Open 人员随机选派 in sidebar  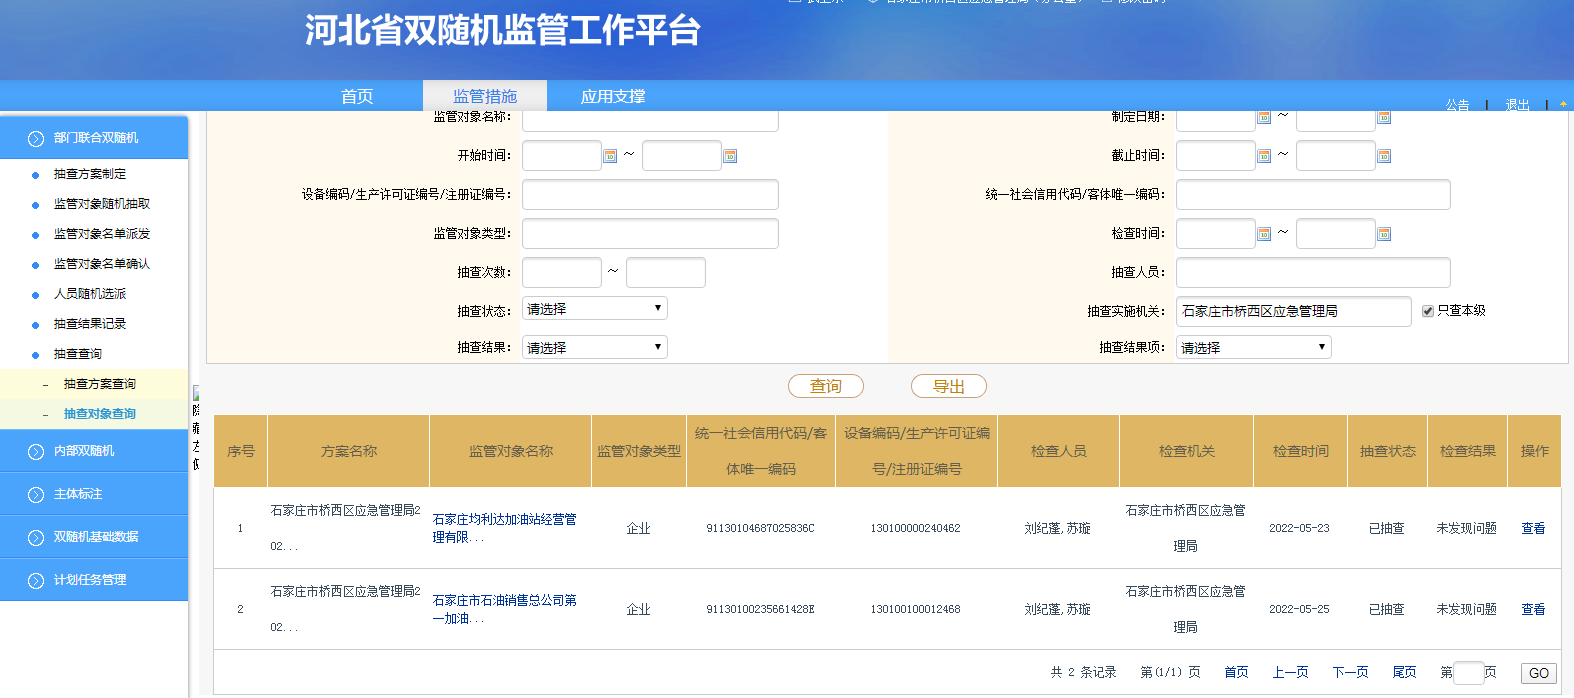(90, 294)
